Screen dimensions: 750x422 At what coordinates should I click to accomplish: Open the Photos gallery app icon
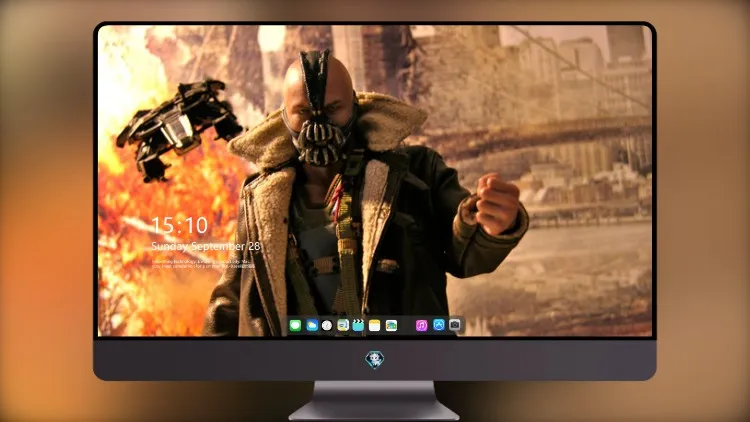[391, 325]
